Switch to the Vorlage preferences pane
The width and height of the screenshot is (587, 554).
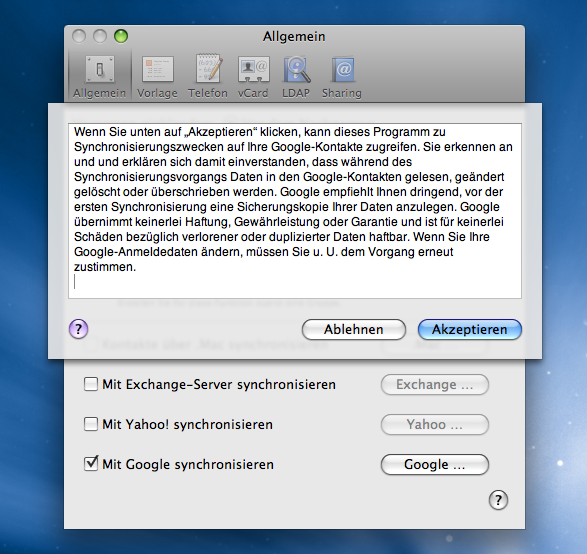point(157,77)
